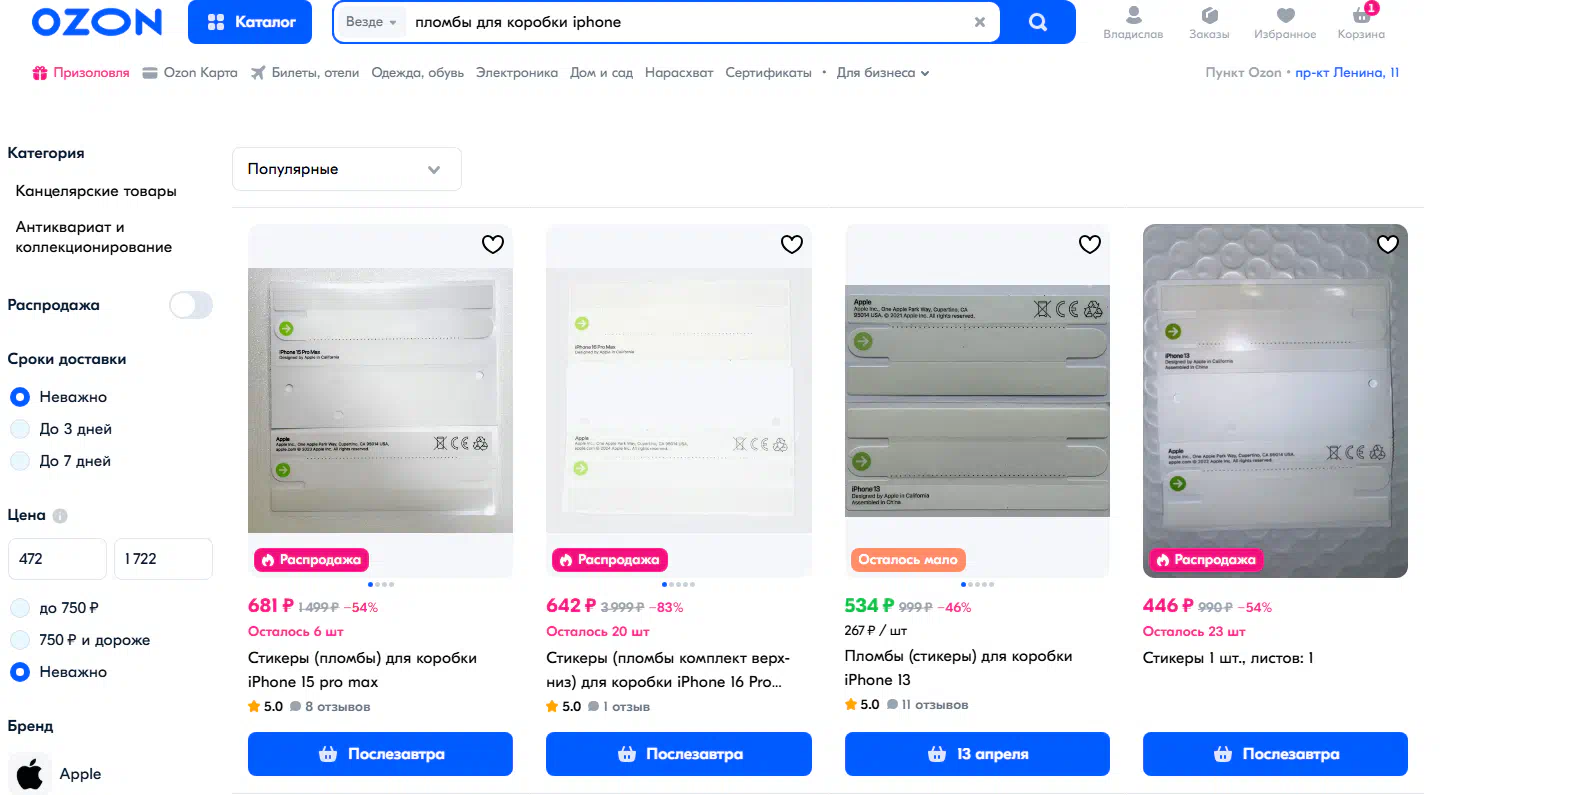
Task: Open Владислав profile icon
Action: point(1133,22)
